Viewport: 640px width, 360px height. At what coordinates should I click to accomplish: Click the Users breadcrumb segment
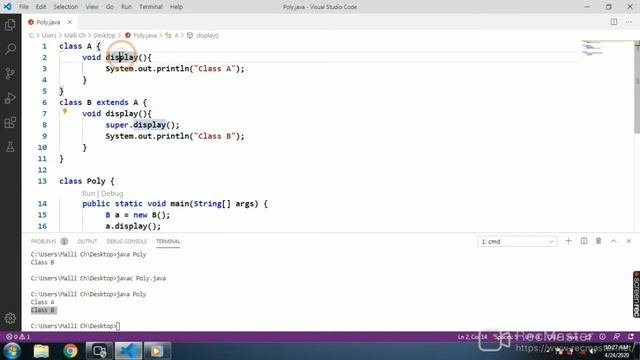[x=49, y=36]
